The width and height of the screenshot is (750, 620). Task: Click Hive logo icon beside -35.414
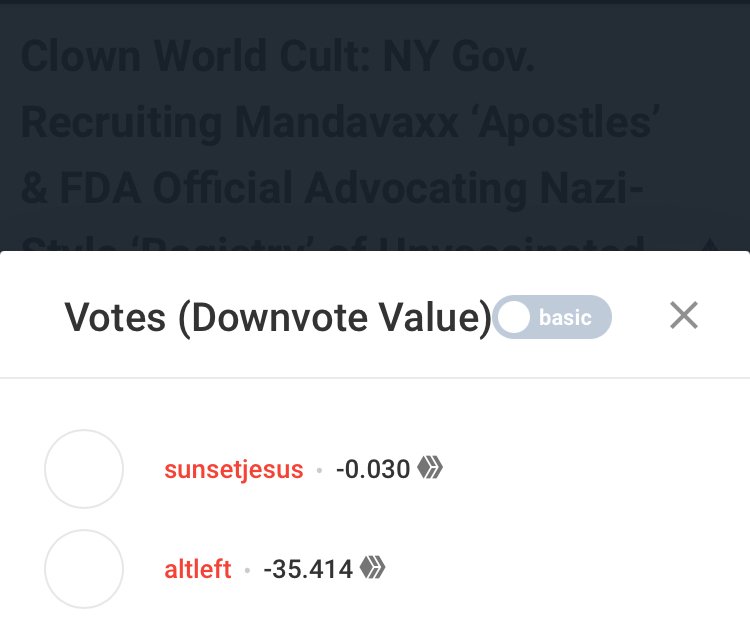(373, 567)
